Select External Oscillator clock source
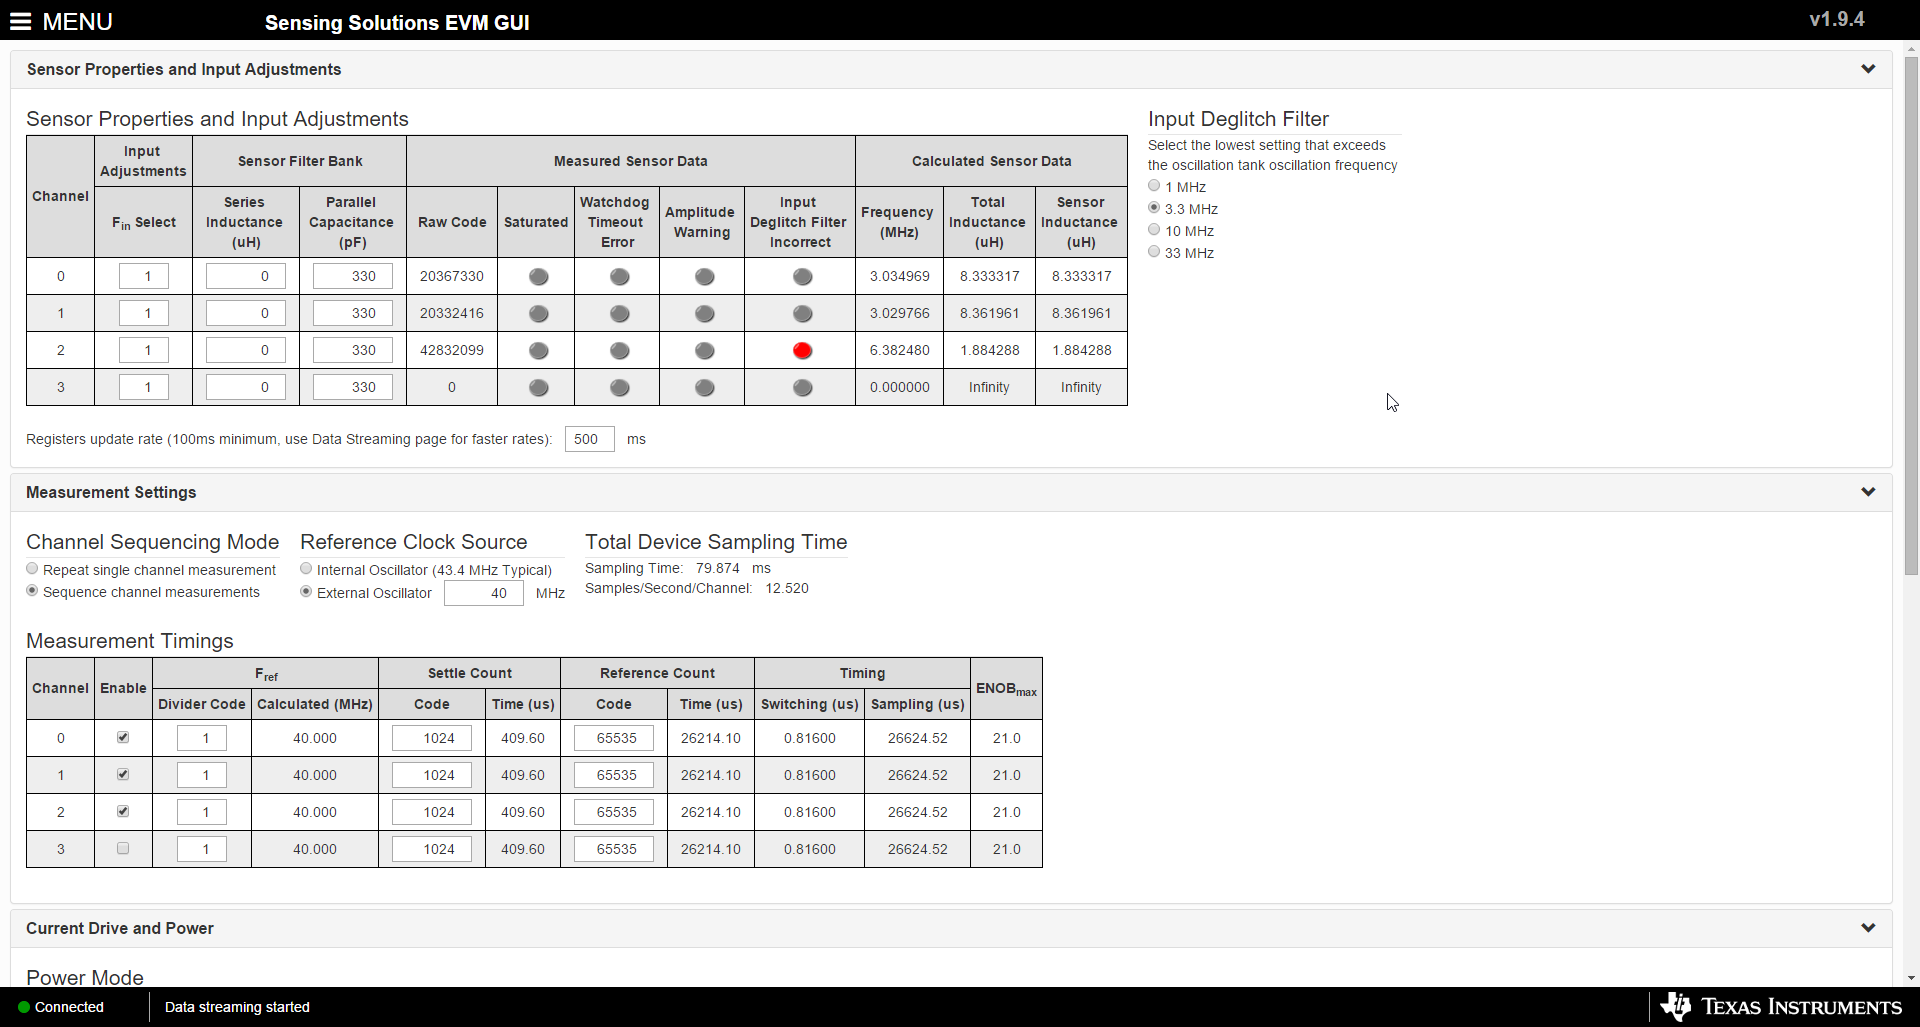1920x1027 pixels. 306,592
